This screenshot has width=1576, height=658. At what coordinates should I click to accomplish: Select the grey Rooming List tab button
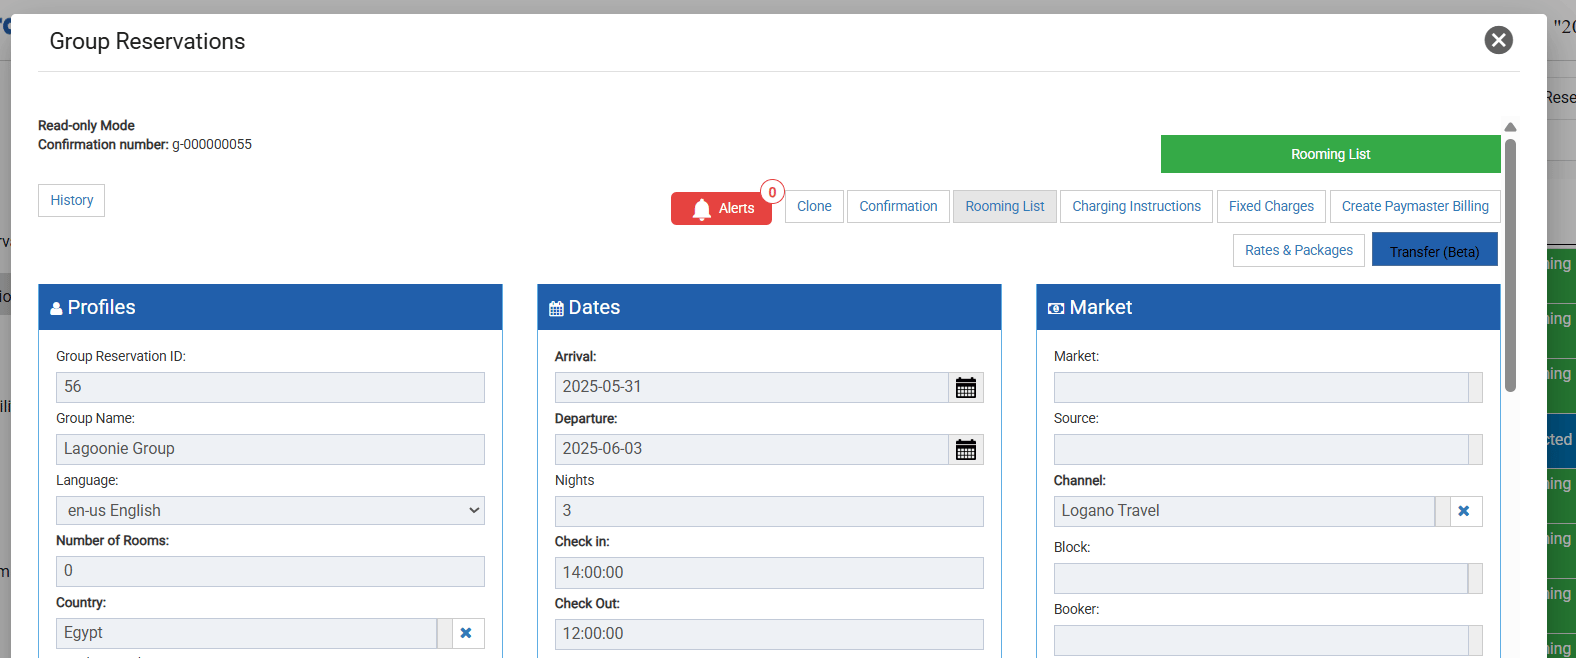tap(1005, 206)
